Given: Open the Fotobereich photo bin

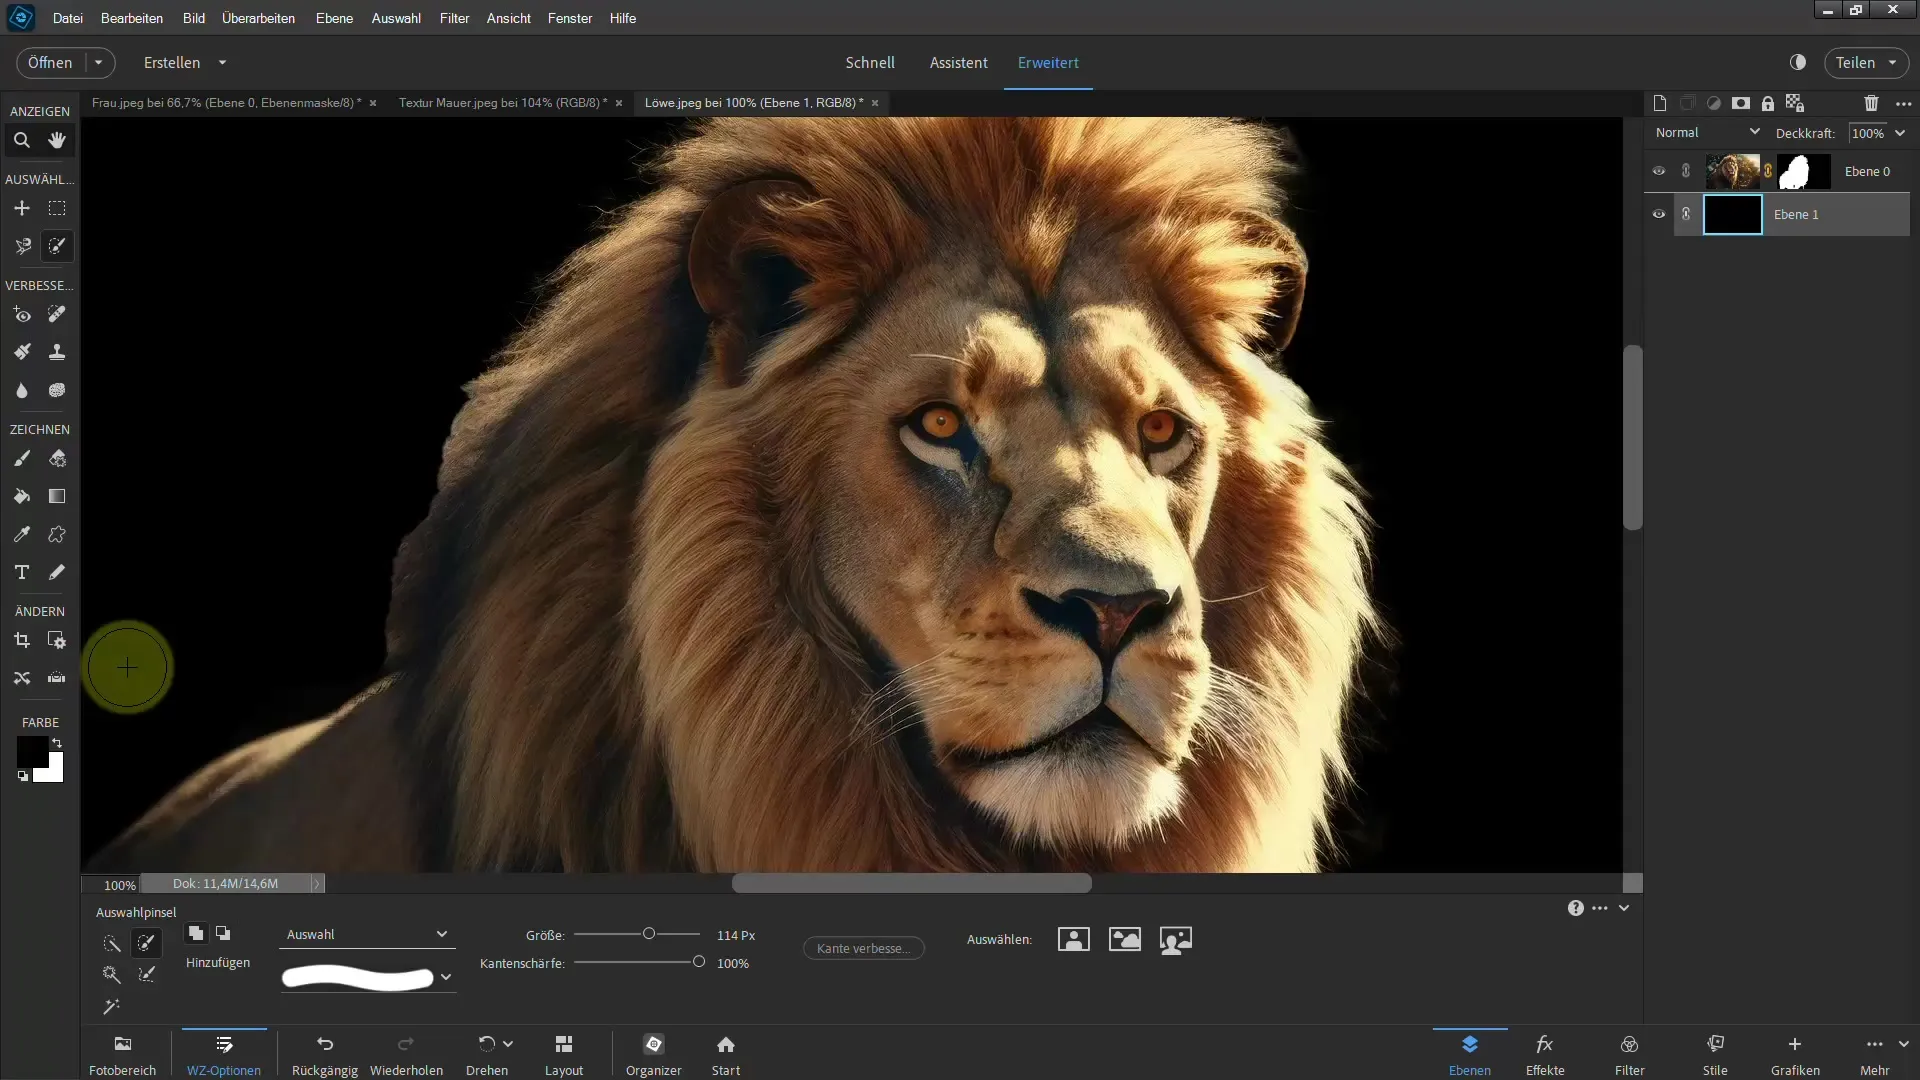Looking at the screenshot, I should point(122,1056).
